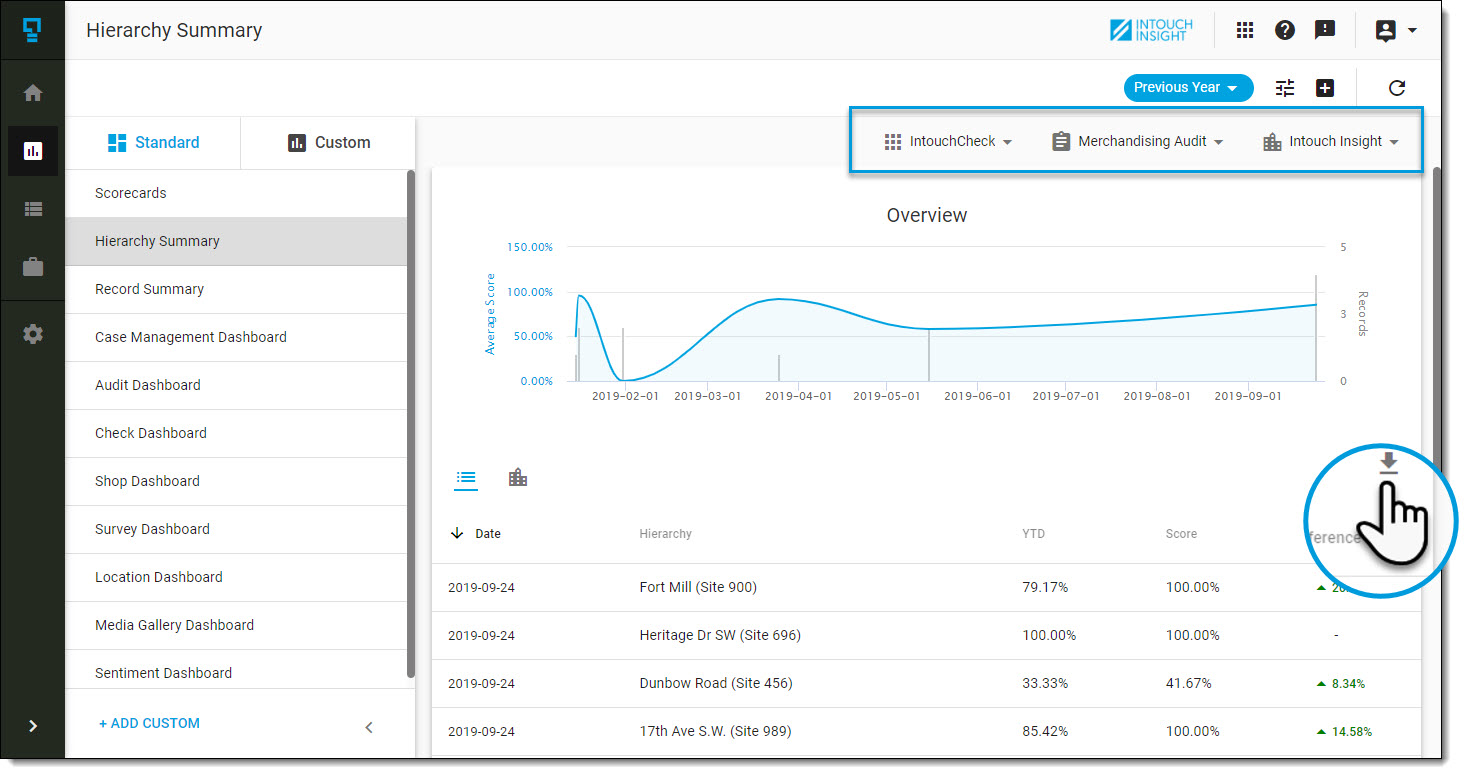The image size is (1474, 773).
Task: Click the ADD CUSTOM link
Action: pos(150,722)
